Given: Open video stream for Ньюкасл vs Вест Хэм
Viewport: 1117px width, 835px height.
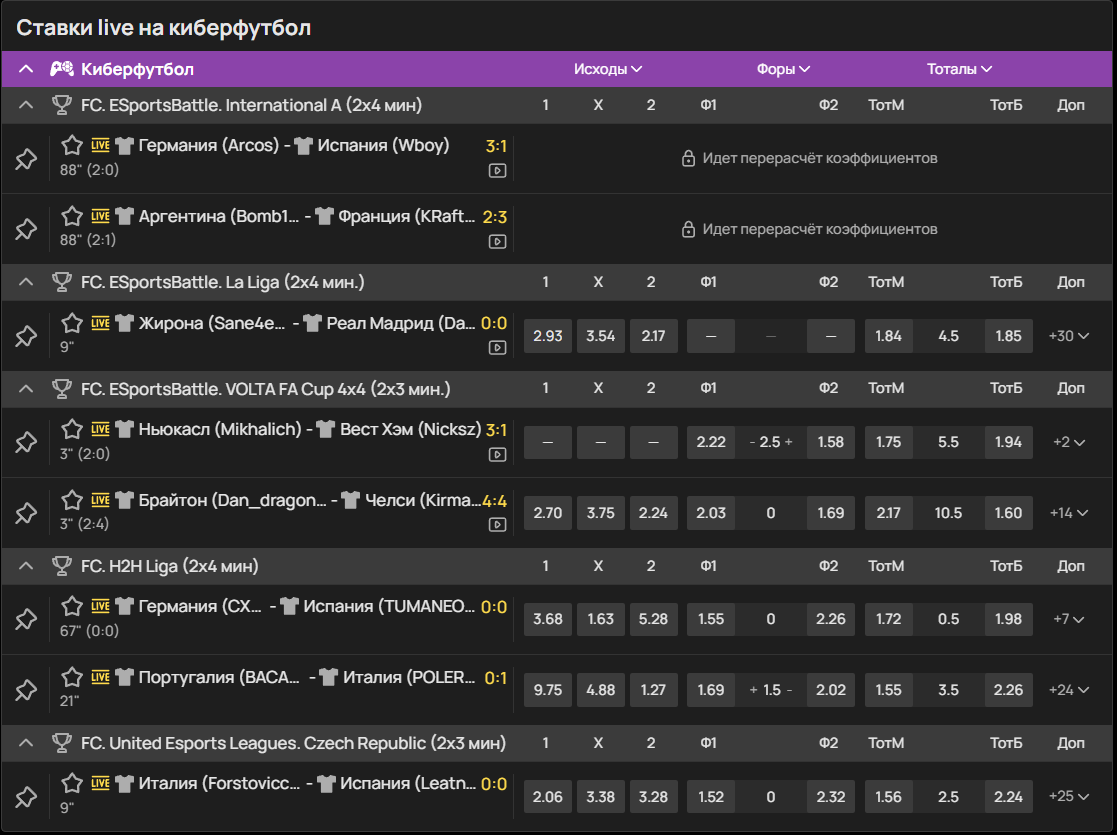Looking at the screenshot, I should click(497, 454).
